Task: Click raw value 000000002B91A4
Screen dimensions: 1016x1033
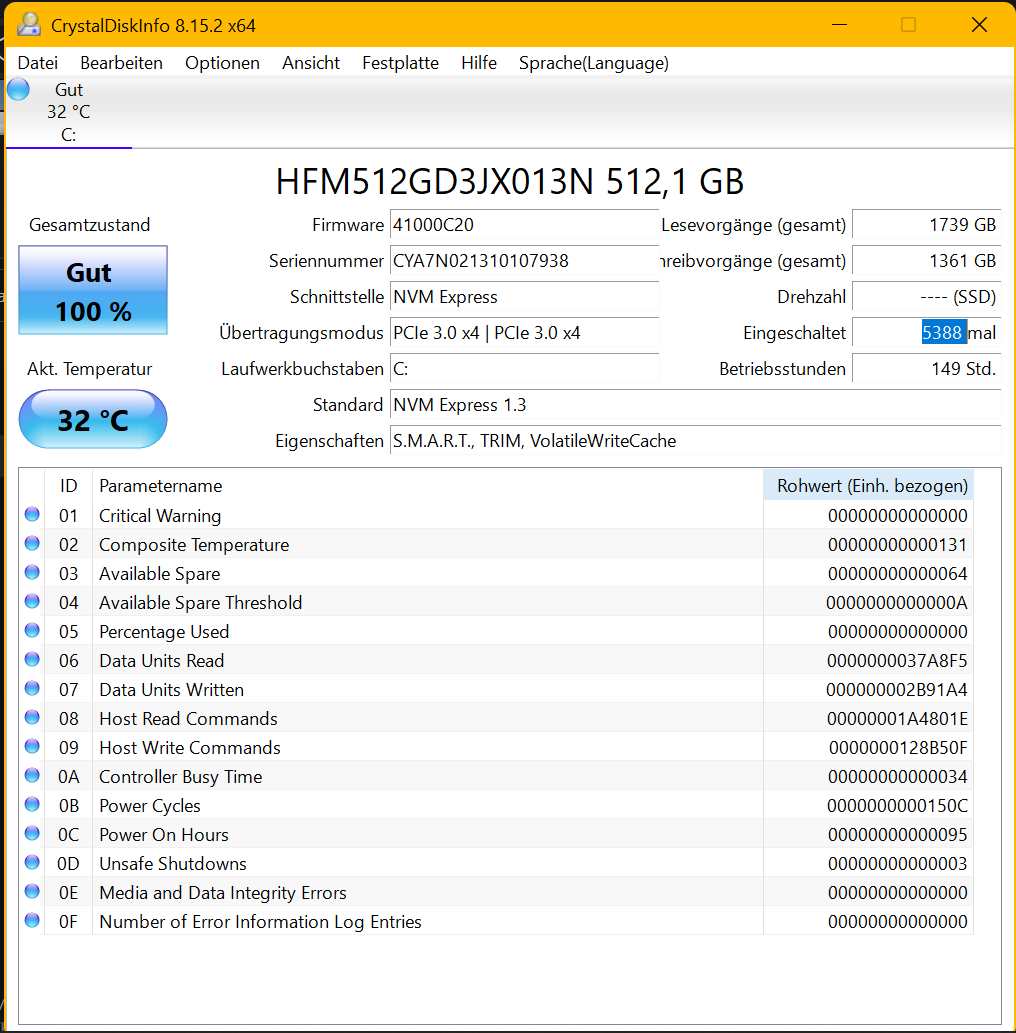Action: coord(897,690)
